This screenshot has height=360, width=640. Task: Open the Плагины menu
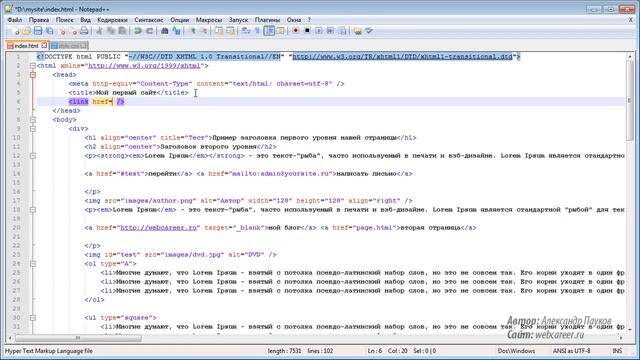(267, 20)
